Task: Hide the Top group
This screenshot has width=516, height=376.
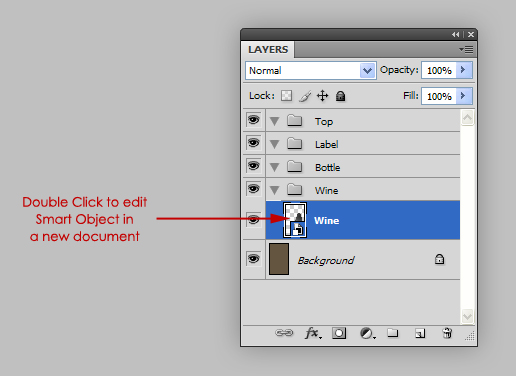Action: (254, 120)
